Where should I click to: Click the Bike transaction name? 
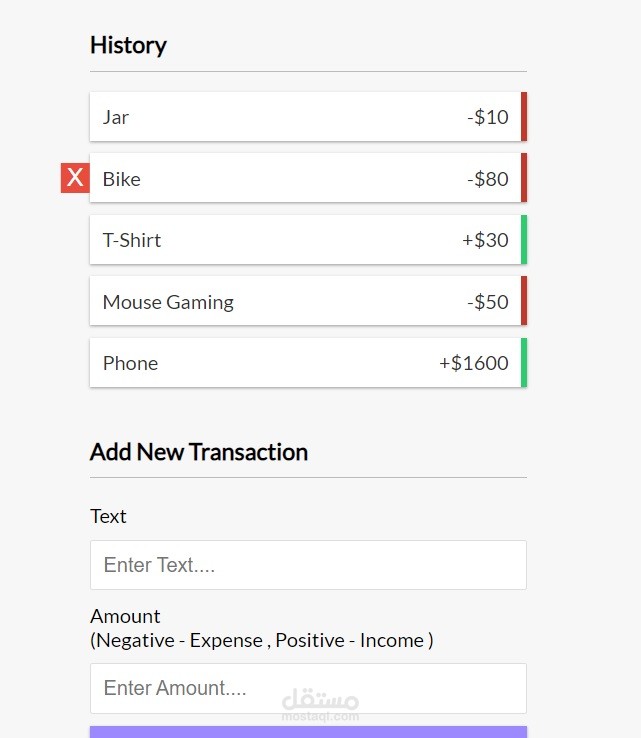tap(121, 179)
